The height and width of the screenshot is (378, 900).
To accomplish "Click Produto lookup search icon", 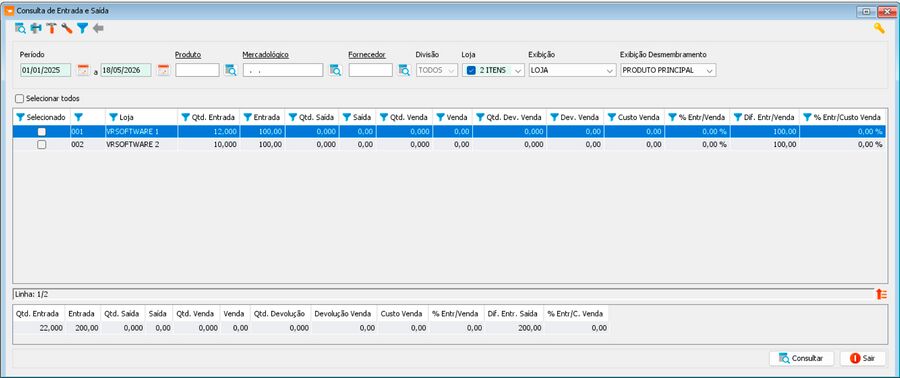I will 230,70.
